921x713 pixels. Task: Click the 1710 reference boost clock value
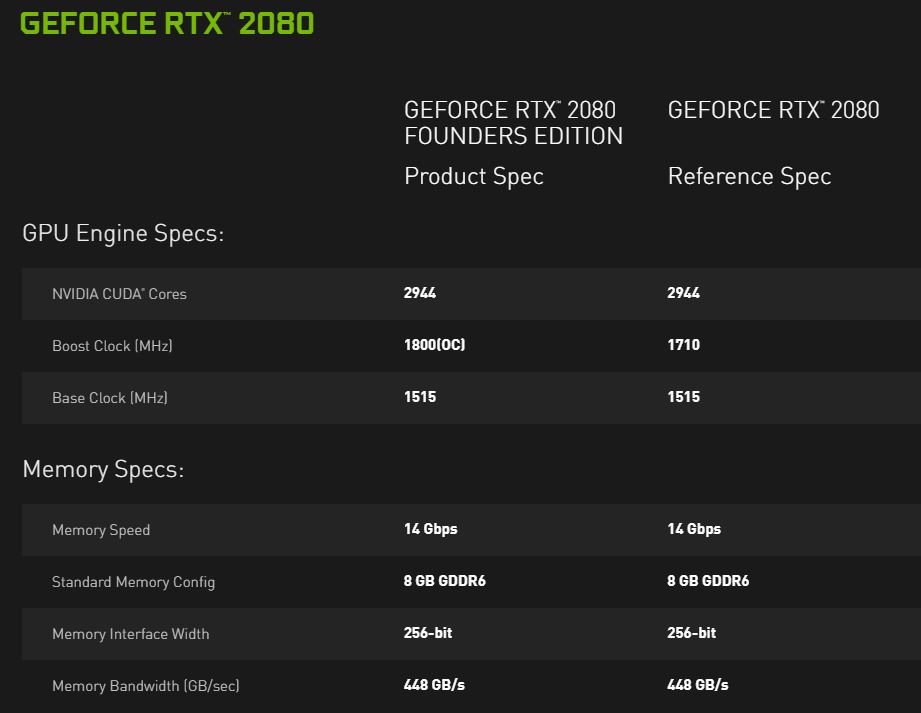click(x=683, y=345)
